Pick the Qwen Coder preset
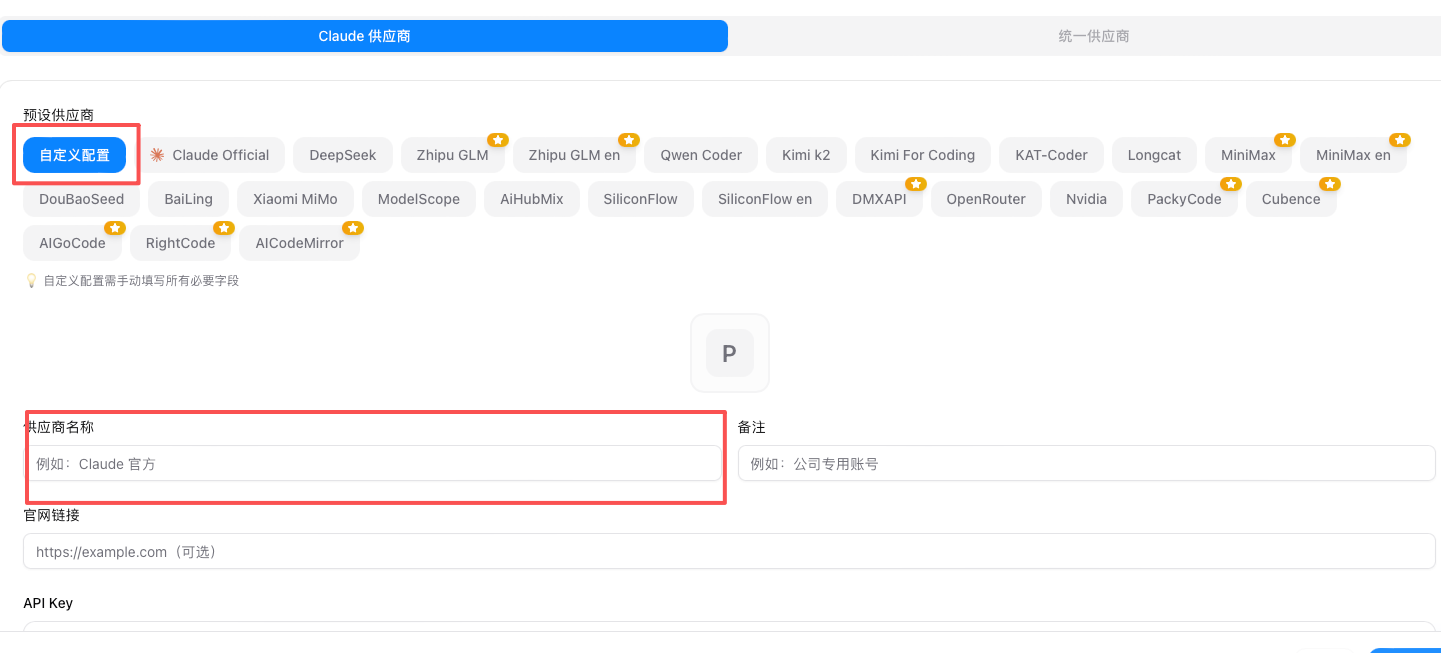 click(x=701, y=155)
